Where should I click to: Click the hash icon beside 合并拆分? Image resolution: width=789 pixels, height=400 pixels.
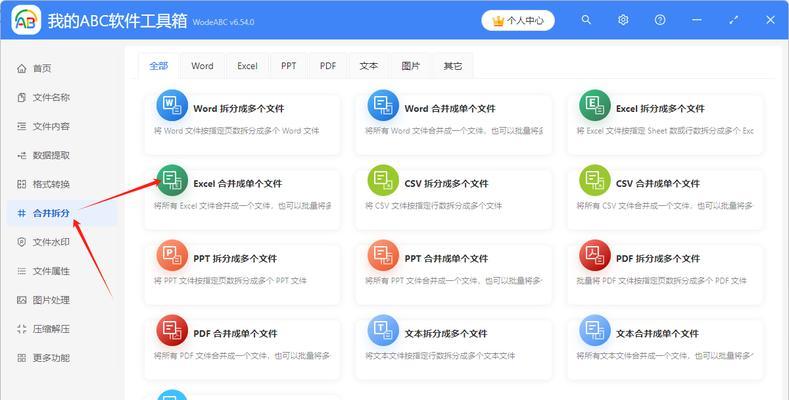point(22,213)
